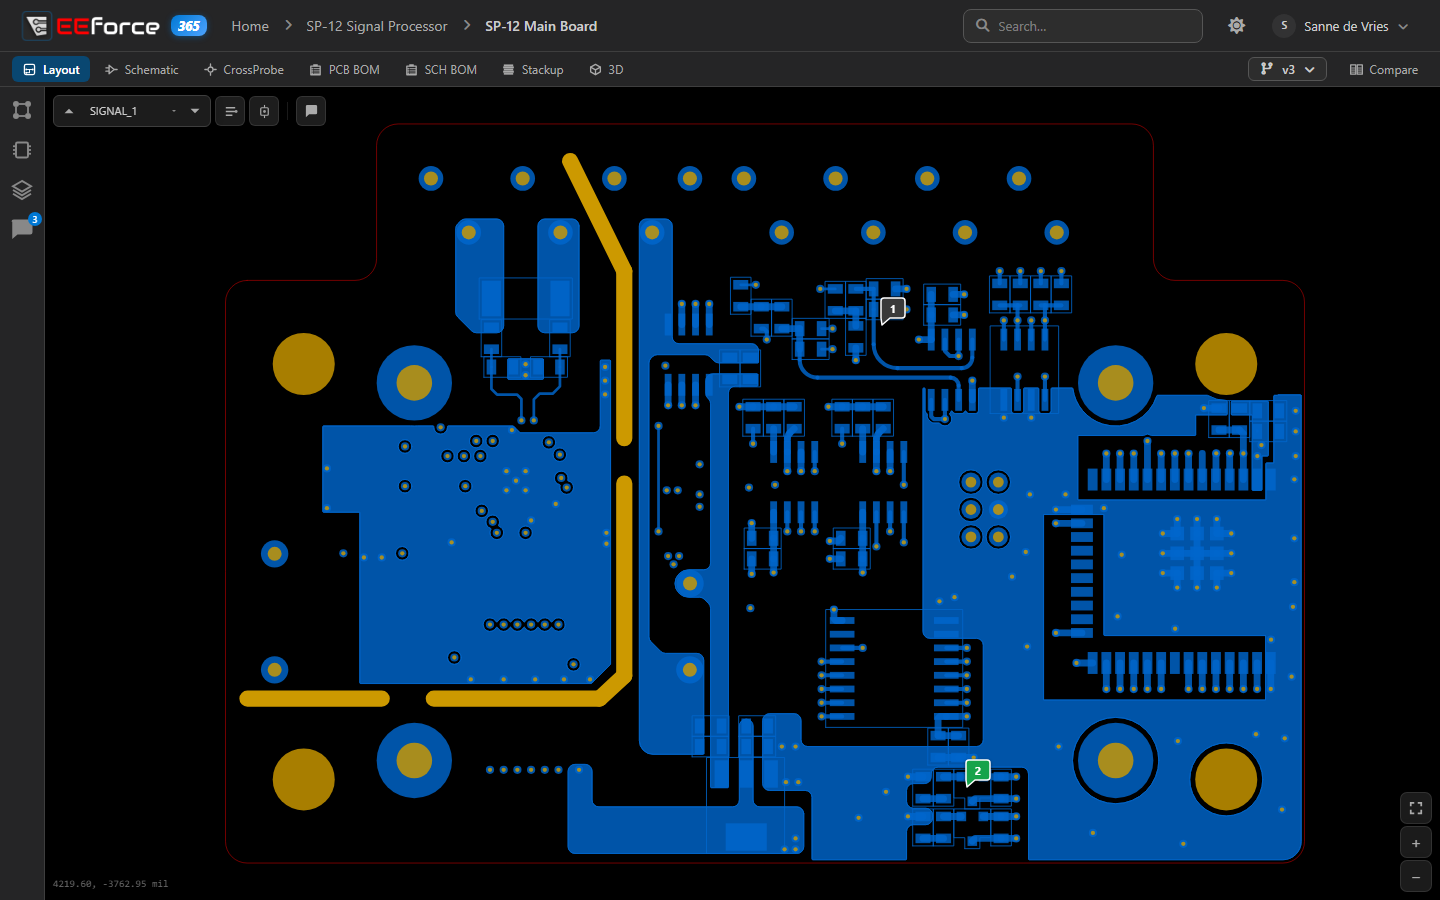Open the SCH BOM tab
1440x900 pixels.
pos(441,69)
